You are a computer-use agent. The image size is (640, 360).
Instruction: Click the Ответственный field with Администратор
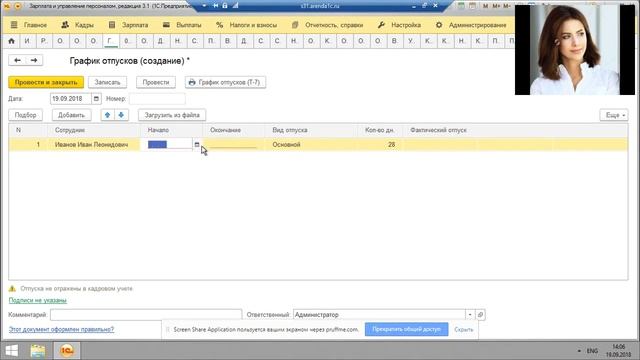pyautogui.click(x=379, y=315)
